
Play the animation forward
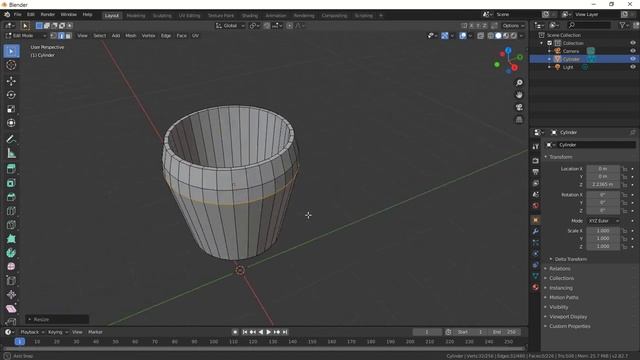click(x=269, y=332)
